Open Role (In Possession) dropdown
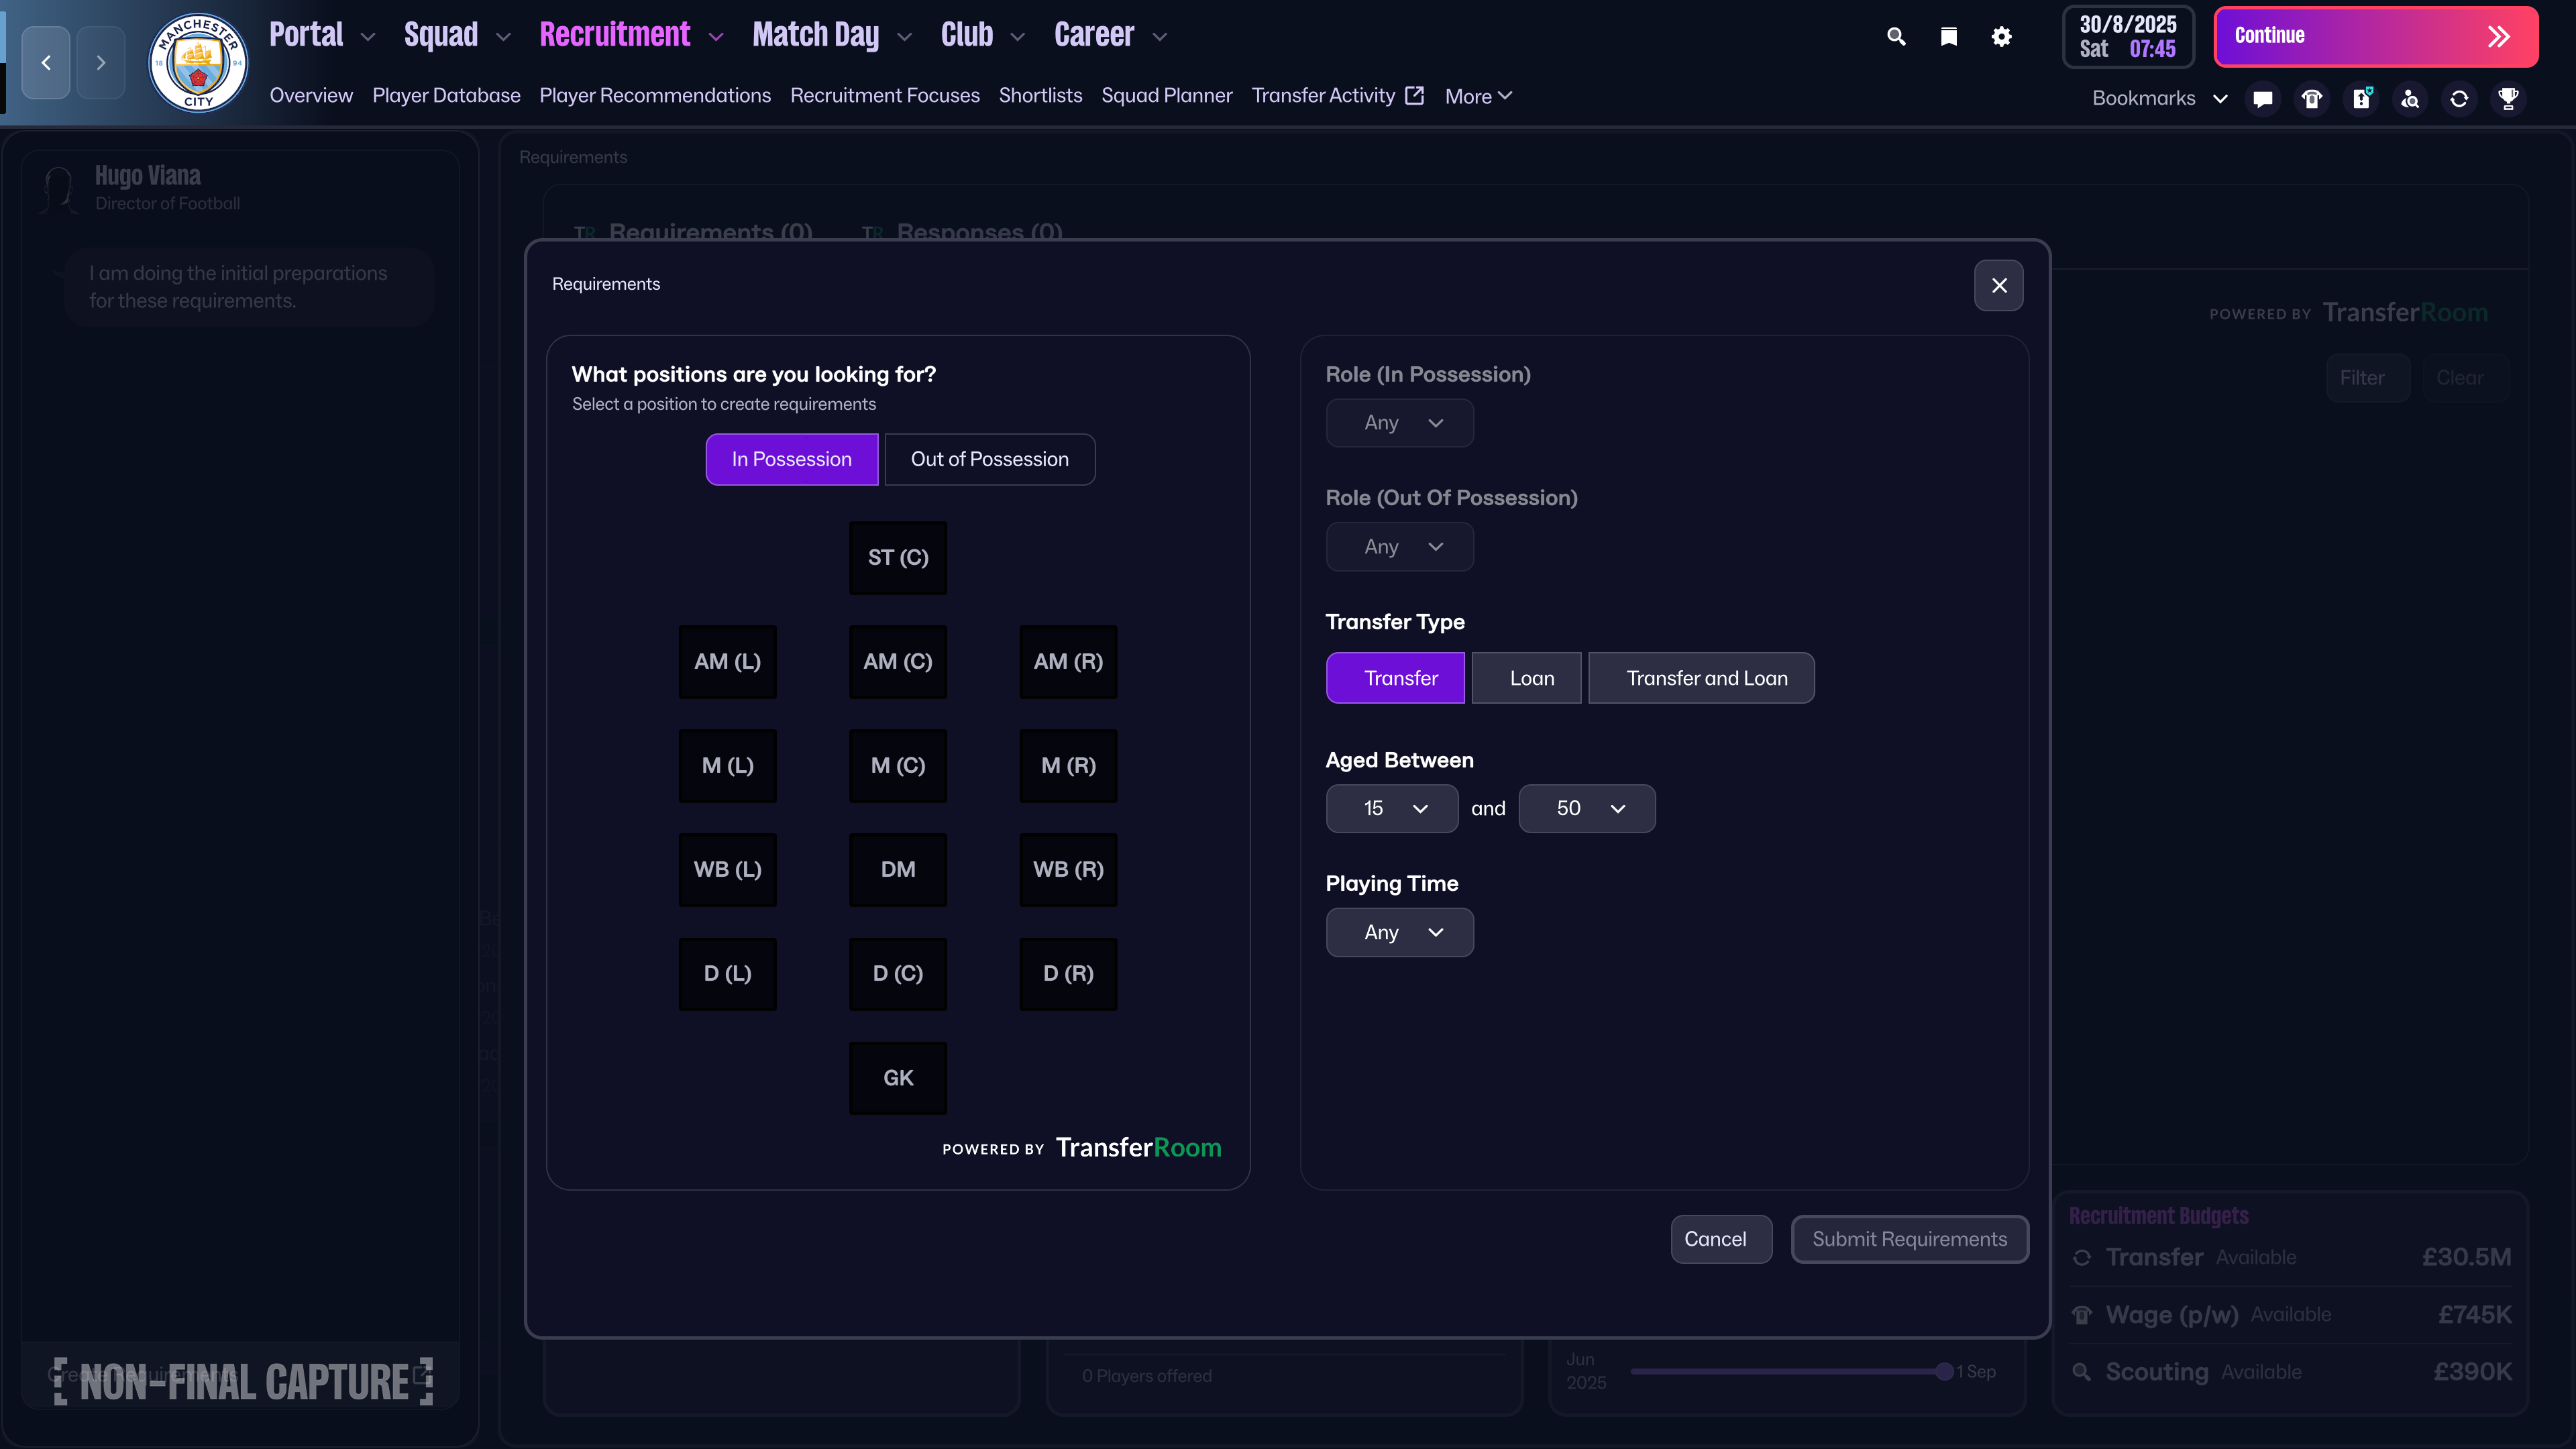Image resolution: width=2576 pixels, height=1449 pixels. 1399,423
